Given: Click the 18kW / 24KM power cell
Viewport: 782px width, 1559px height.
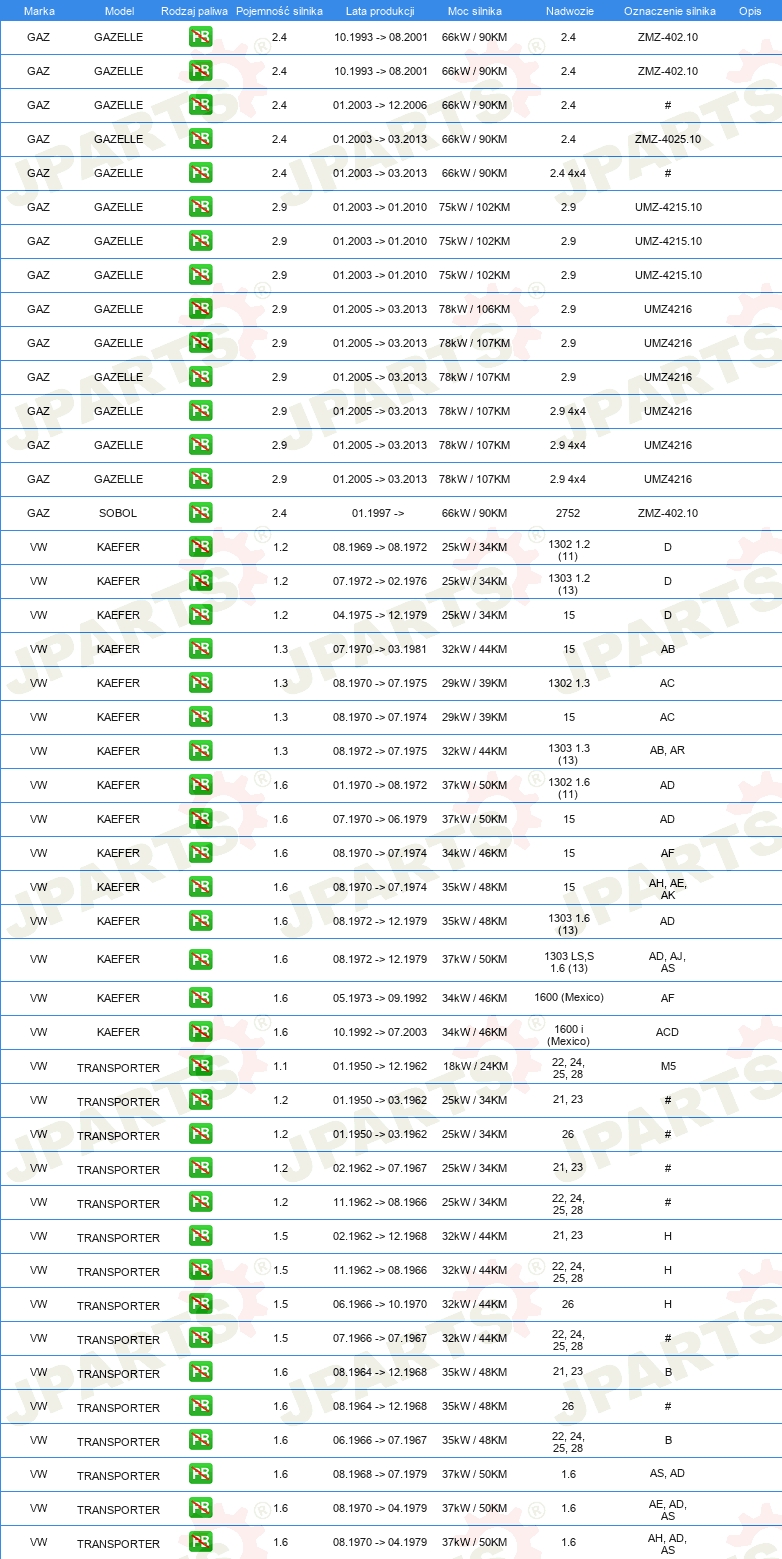Looking at the screenshot, I should tap(474, 1066).
